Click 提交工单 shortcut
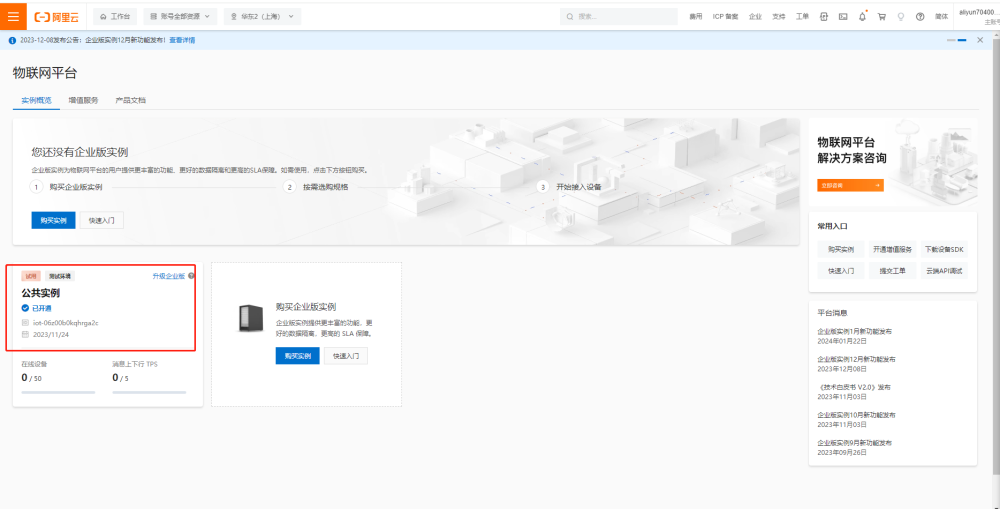This screenshot has width=1000, height=509. click(x=892, y=270)
